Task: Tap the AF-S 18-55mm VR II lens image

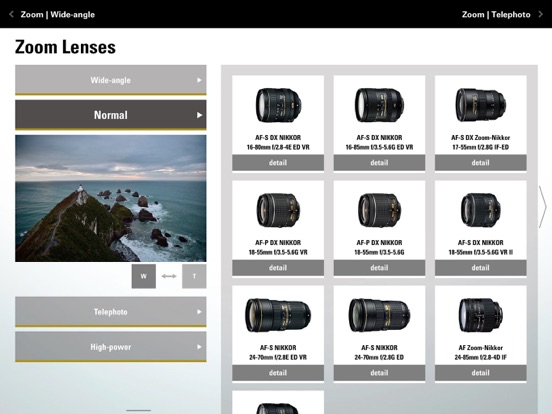Action: click(481, 210)
